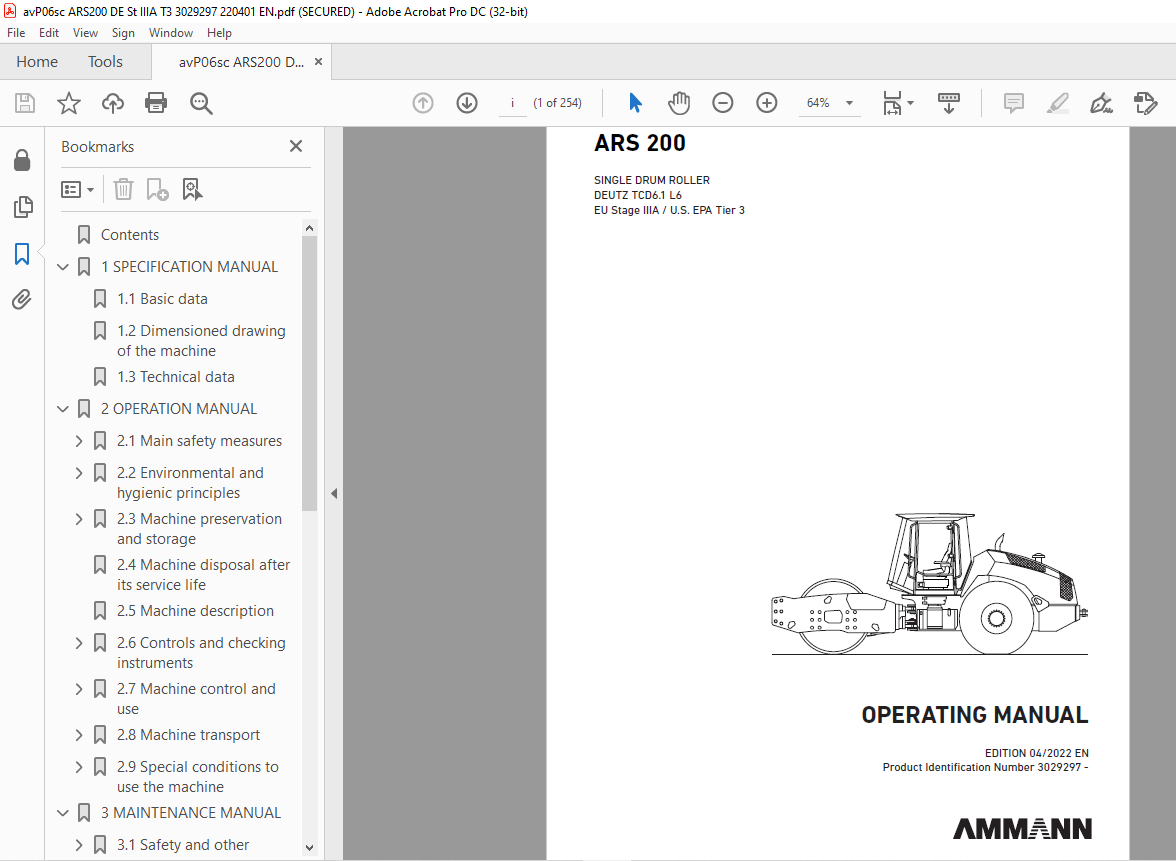
Task: Open the find text magnifier tool
Action: tap(201, 103)
